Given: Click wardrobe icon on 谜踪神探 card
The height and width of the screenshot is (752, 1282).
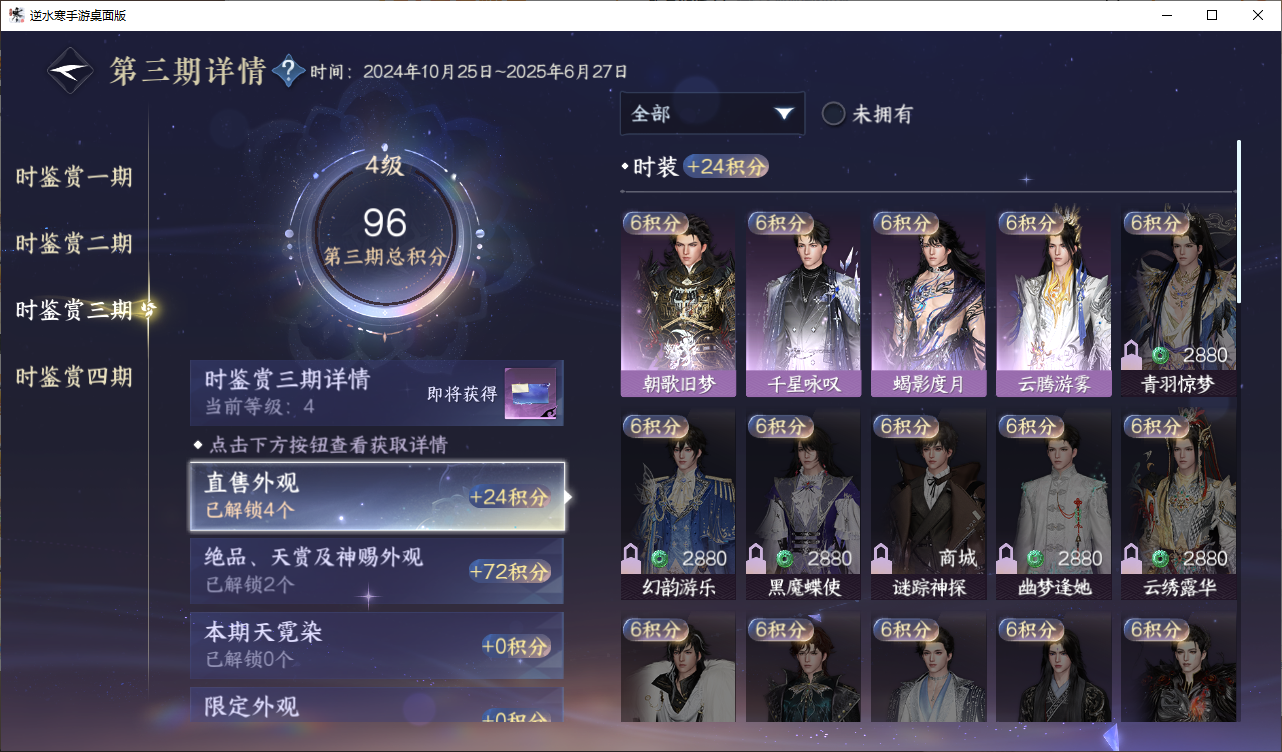Looking at the screenshot, I should click(x=882, y=558).
